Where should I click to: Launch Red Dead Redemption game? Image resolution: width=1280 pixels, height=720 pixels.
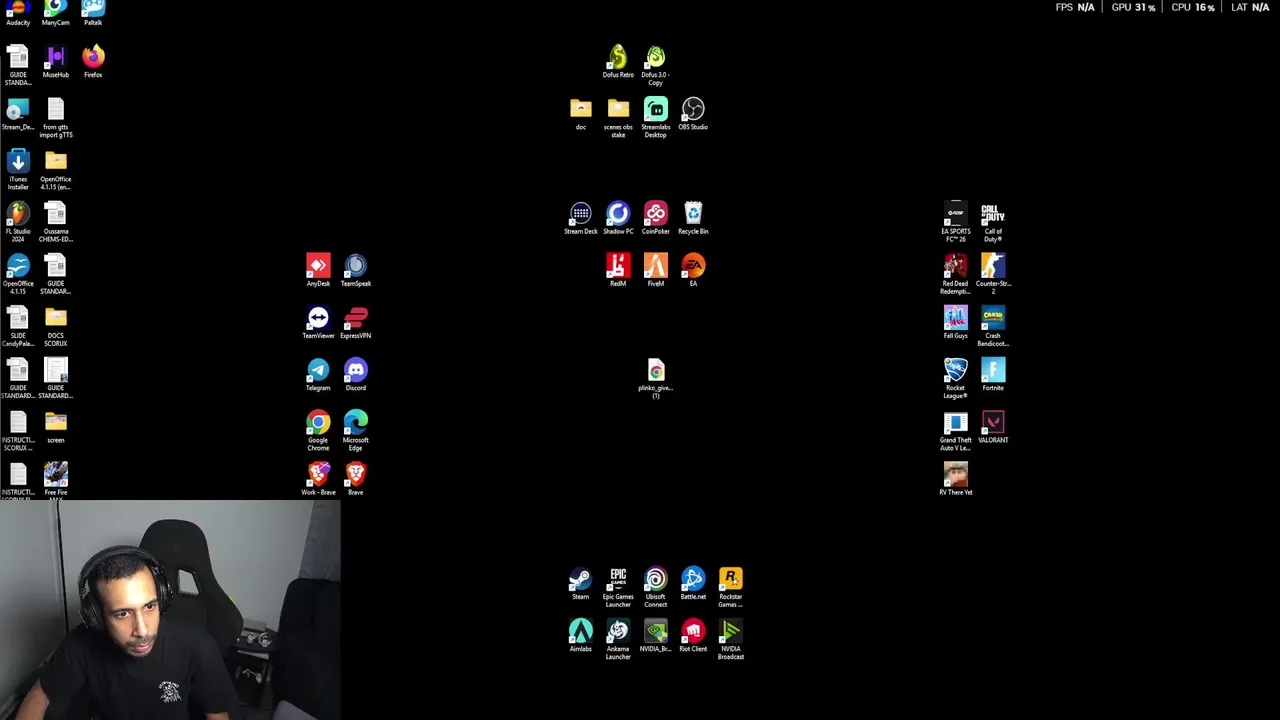[x=955, y=274]
